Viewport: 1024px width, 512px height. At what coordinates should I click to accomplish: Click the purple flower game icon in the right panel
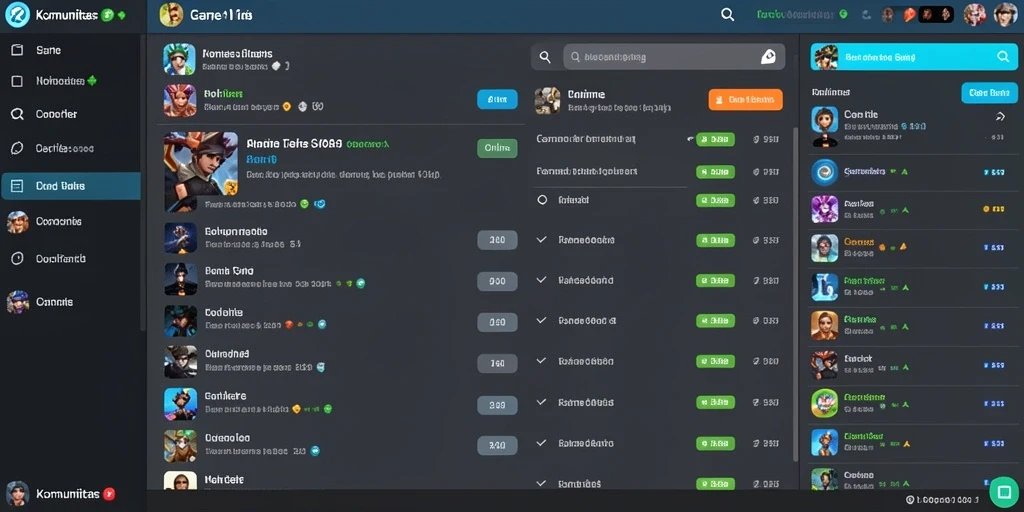click(x=824, y=209)
